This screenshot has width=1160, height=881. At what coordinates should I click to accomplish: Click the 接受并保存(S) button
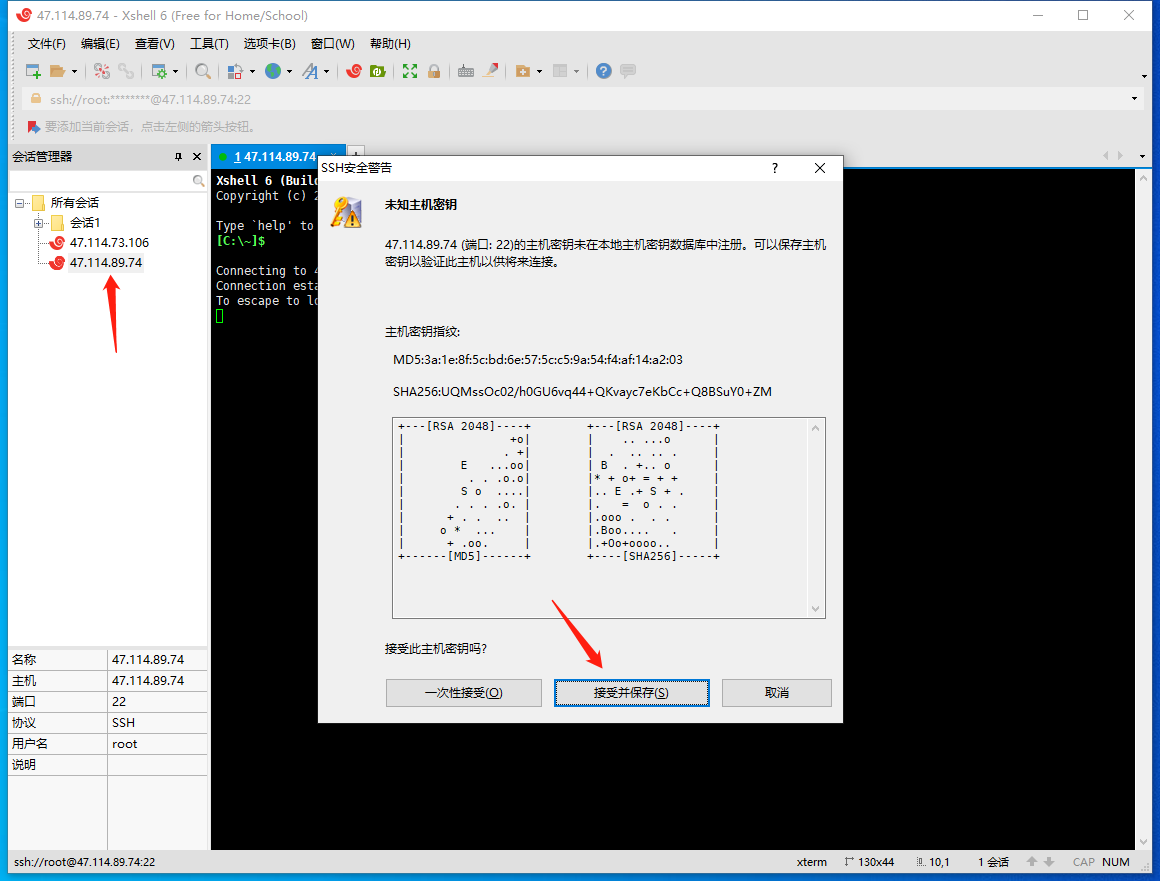[631, 693]
